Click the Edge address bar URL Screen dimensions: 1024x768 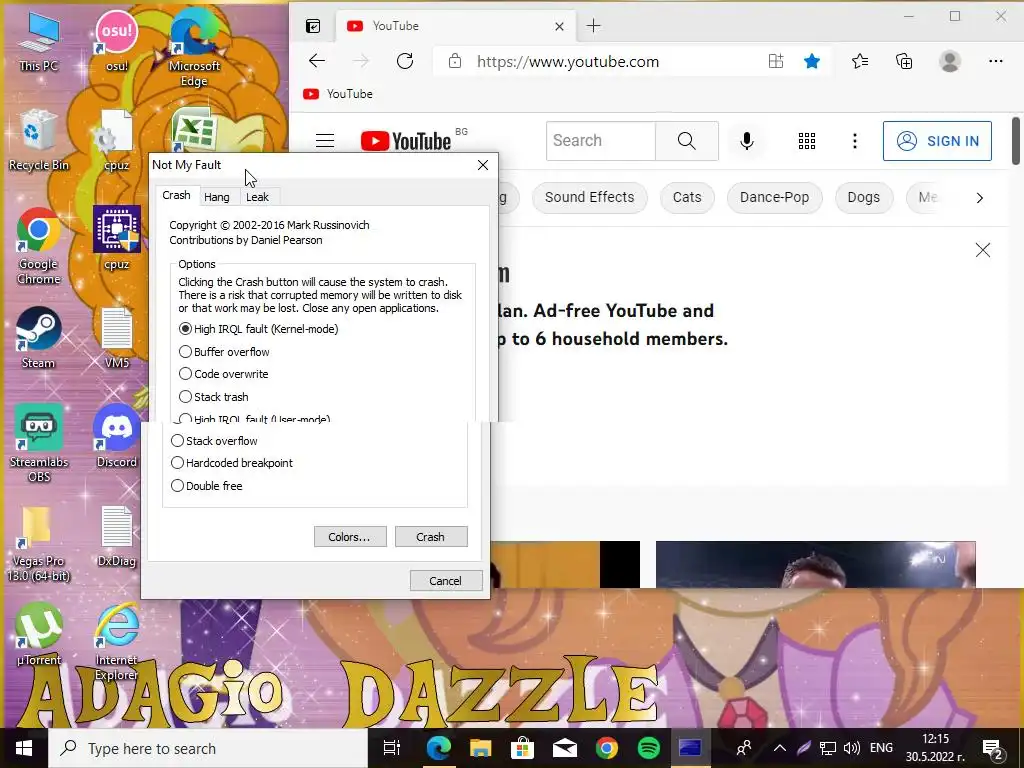coord(568,61)
